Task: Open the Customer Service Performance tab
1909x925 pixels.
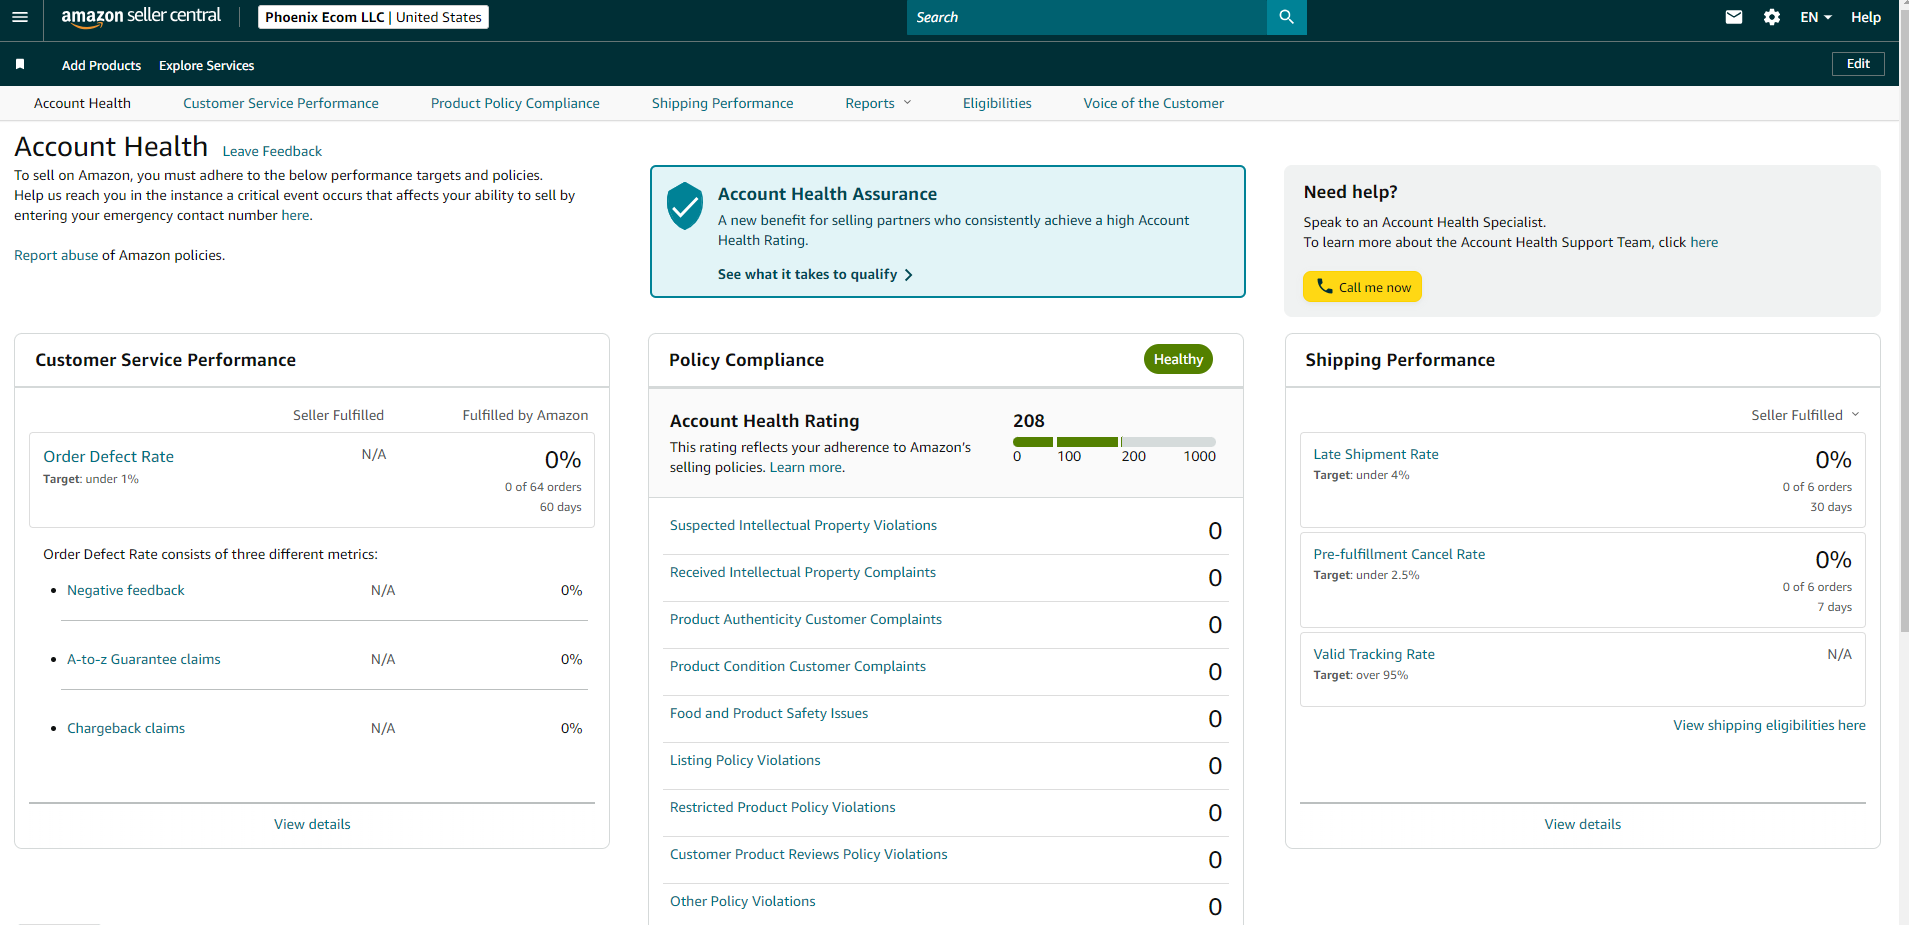Action: pyautogui.click(x=281, y=103)
